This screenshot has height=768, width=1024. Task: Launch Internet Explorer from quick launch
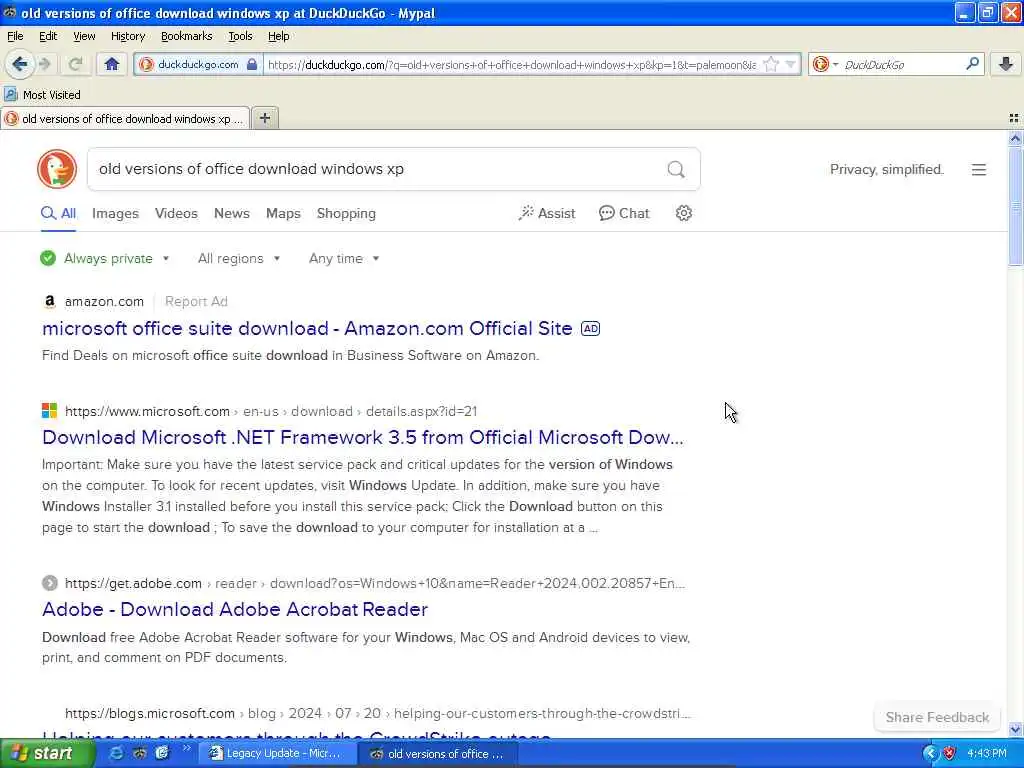click(116, 753)
